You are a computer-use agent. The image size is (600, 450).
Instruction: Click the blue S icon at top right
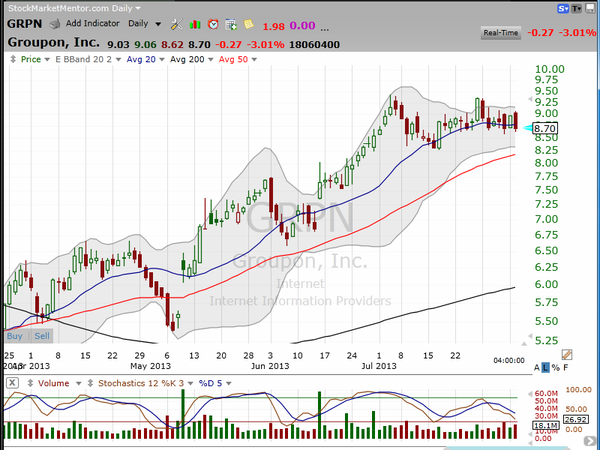(x=563, y=8)
